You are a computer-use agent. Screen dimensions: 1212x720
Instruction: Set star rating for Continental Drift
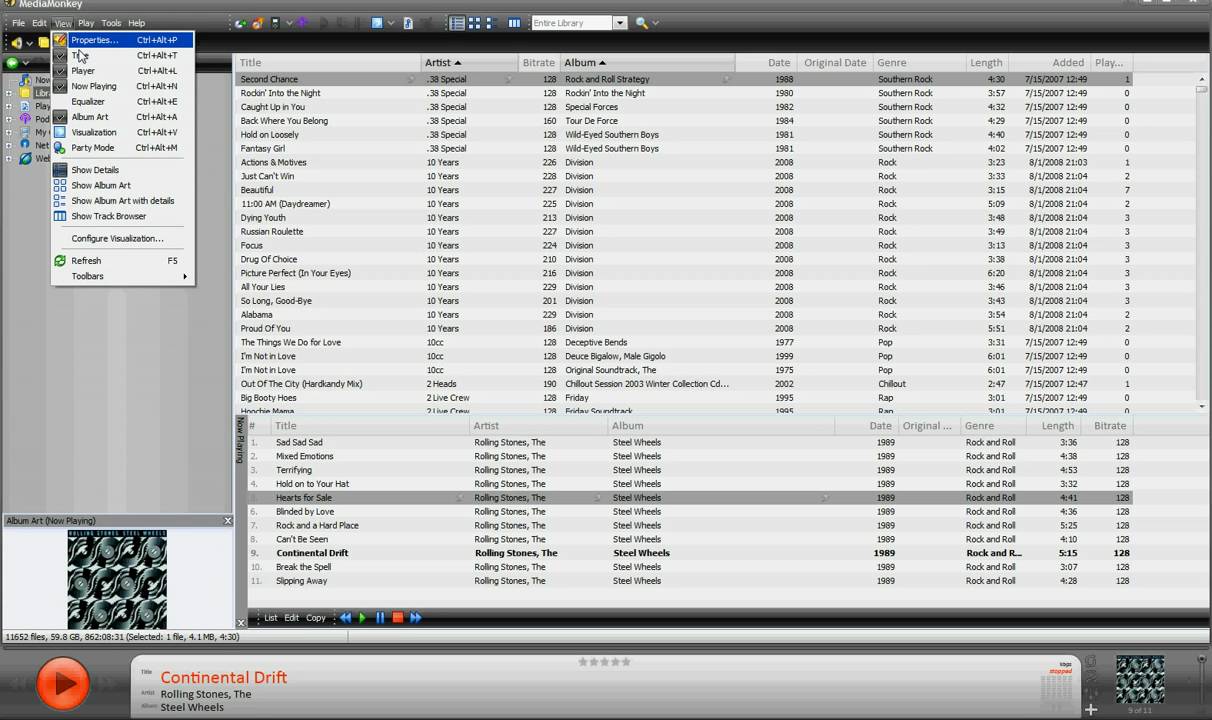pos(605,662)
